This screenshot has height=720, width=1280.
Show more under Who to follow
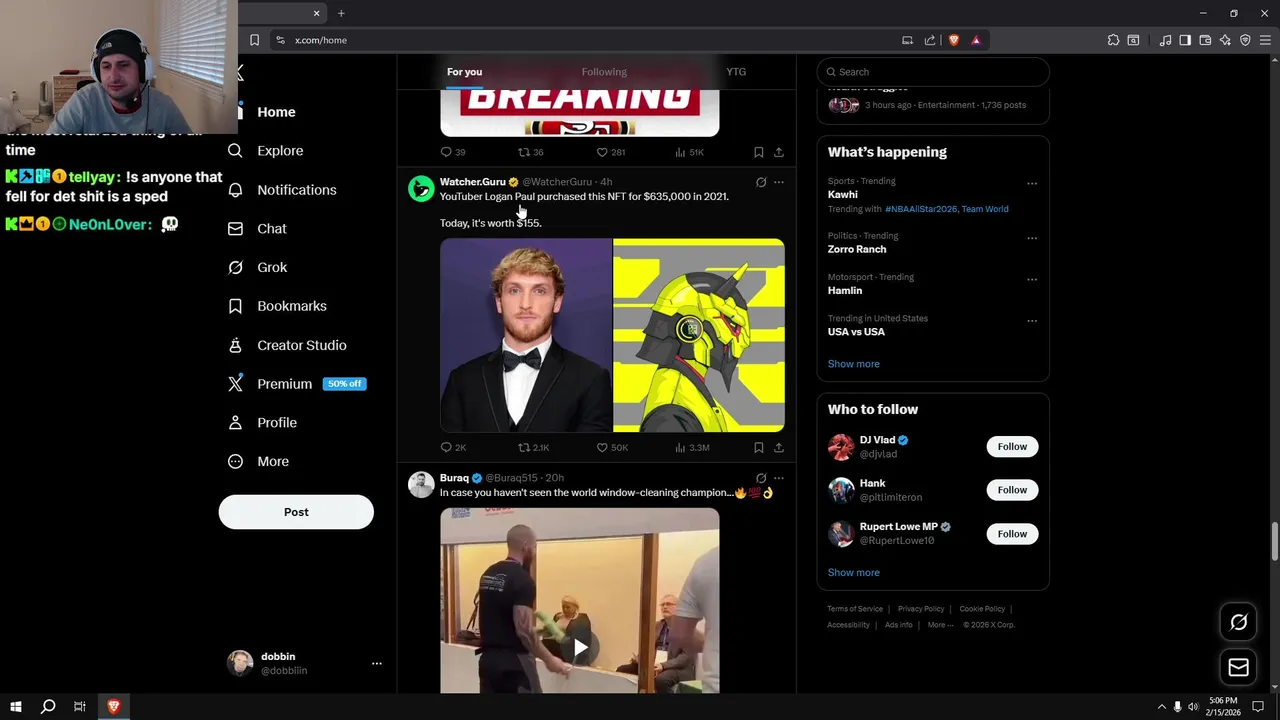[x=854, y=573]
